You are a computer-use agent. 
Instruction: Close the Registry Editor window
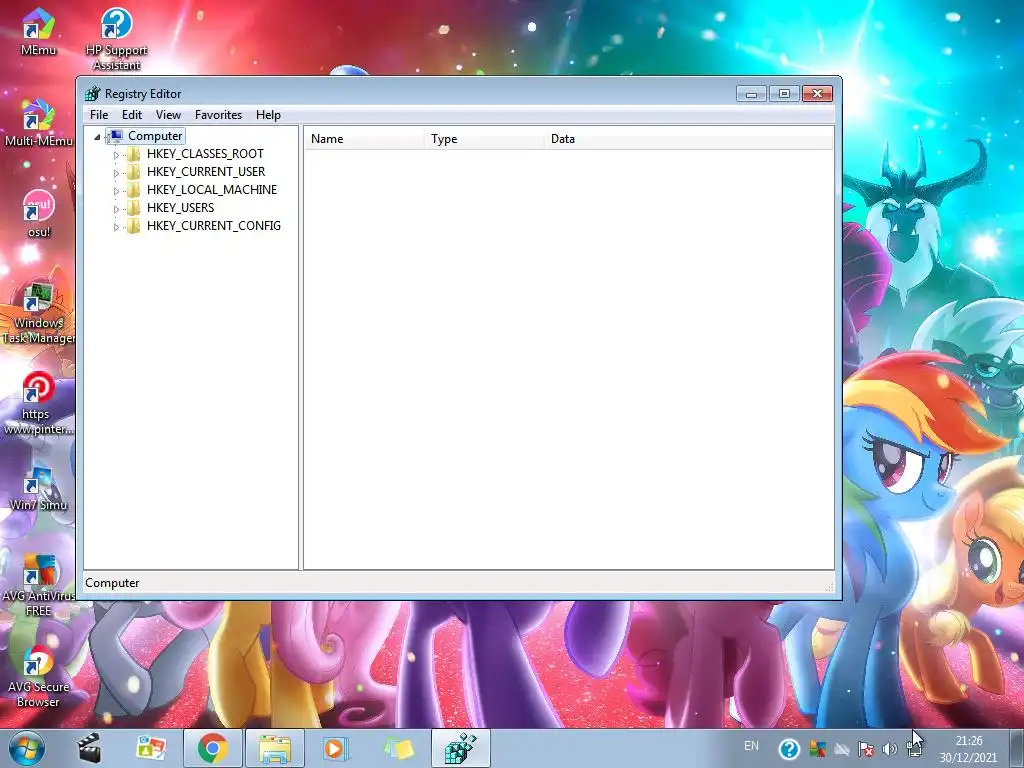(x=817, y=94)
